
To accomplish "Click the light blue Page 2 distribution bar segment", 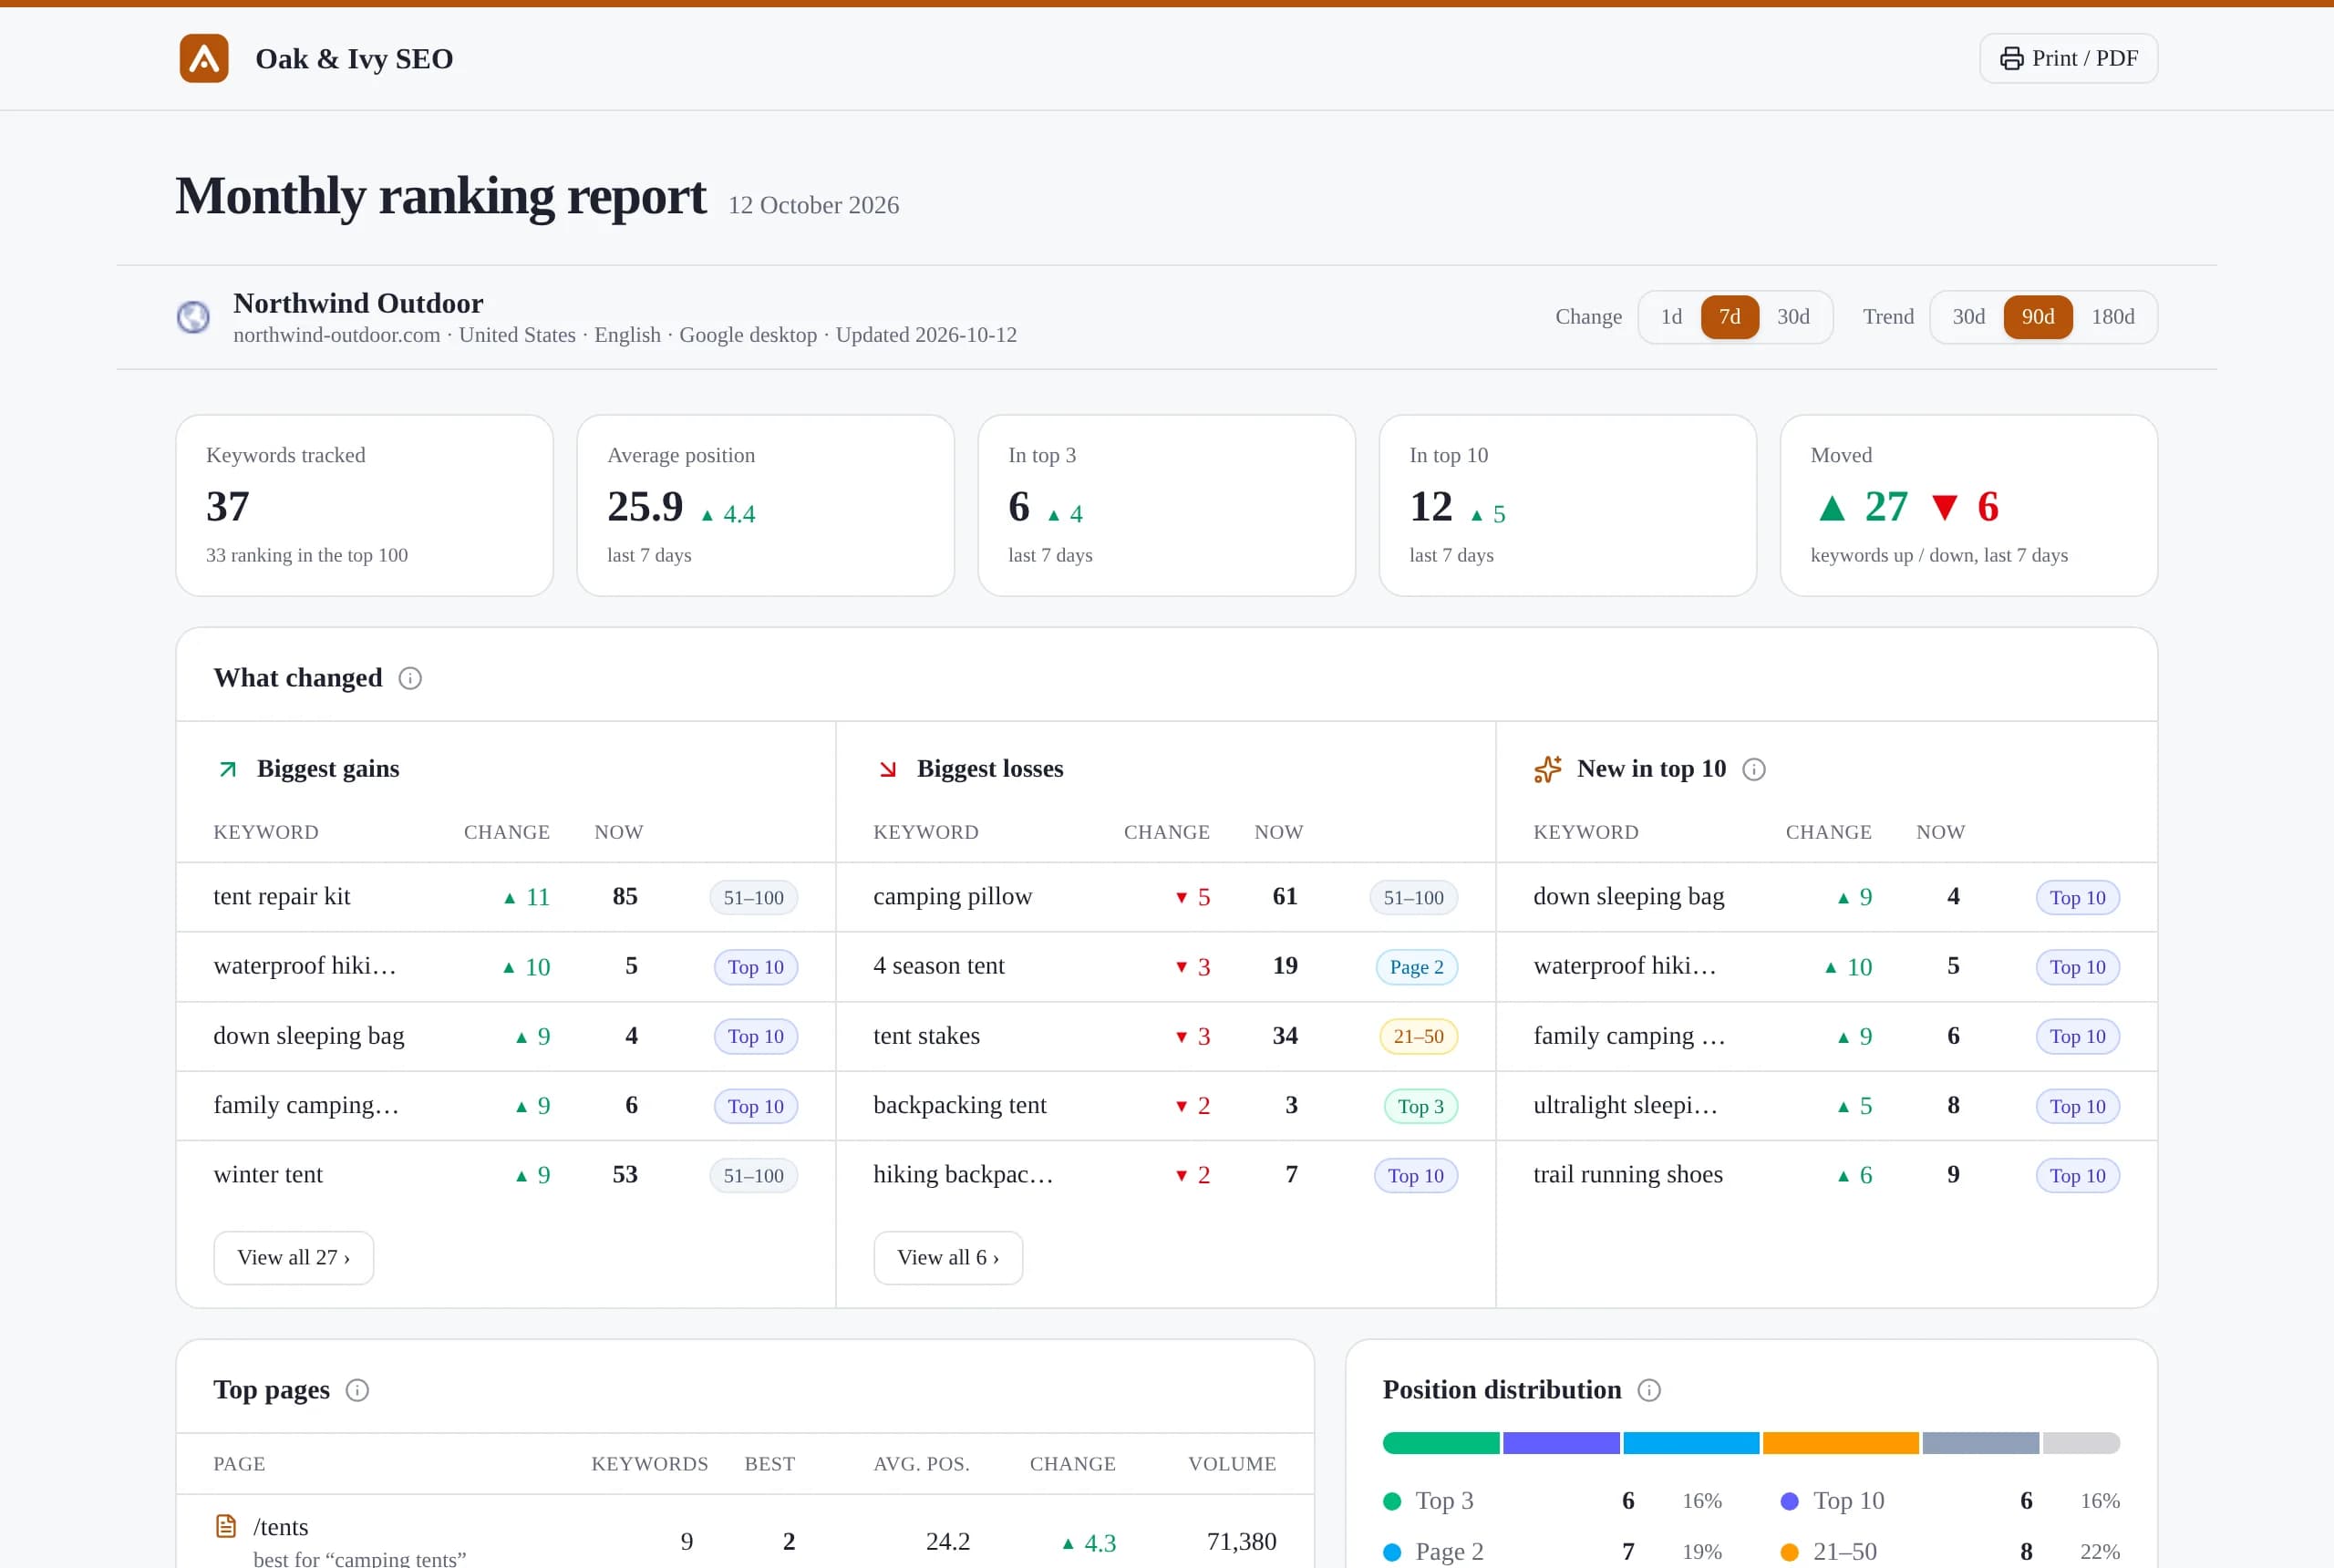I will click(x=1691, y=1443).
